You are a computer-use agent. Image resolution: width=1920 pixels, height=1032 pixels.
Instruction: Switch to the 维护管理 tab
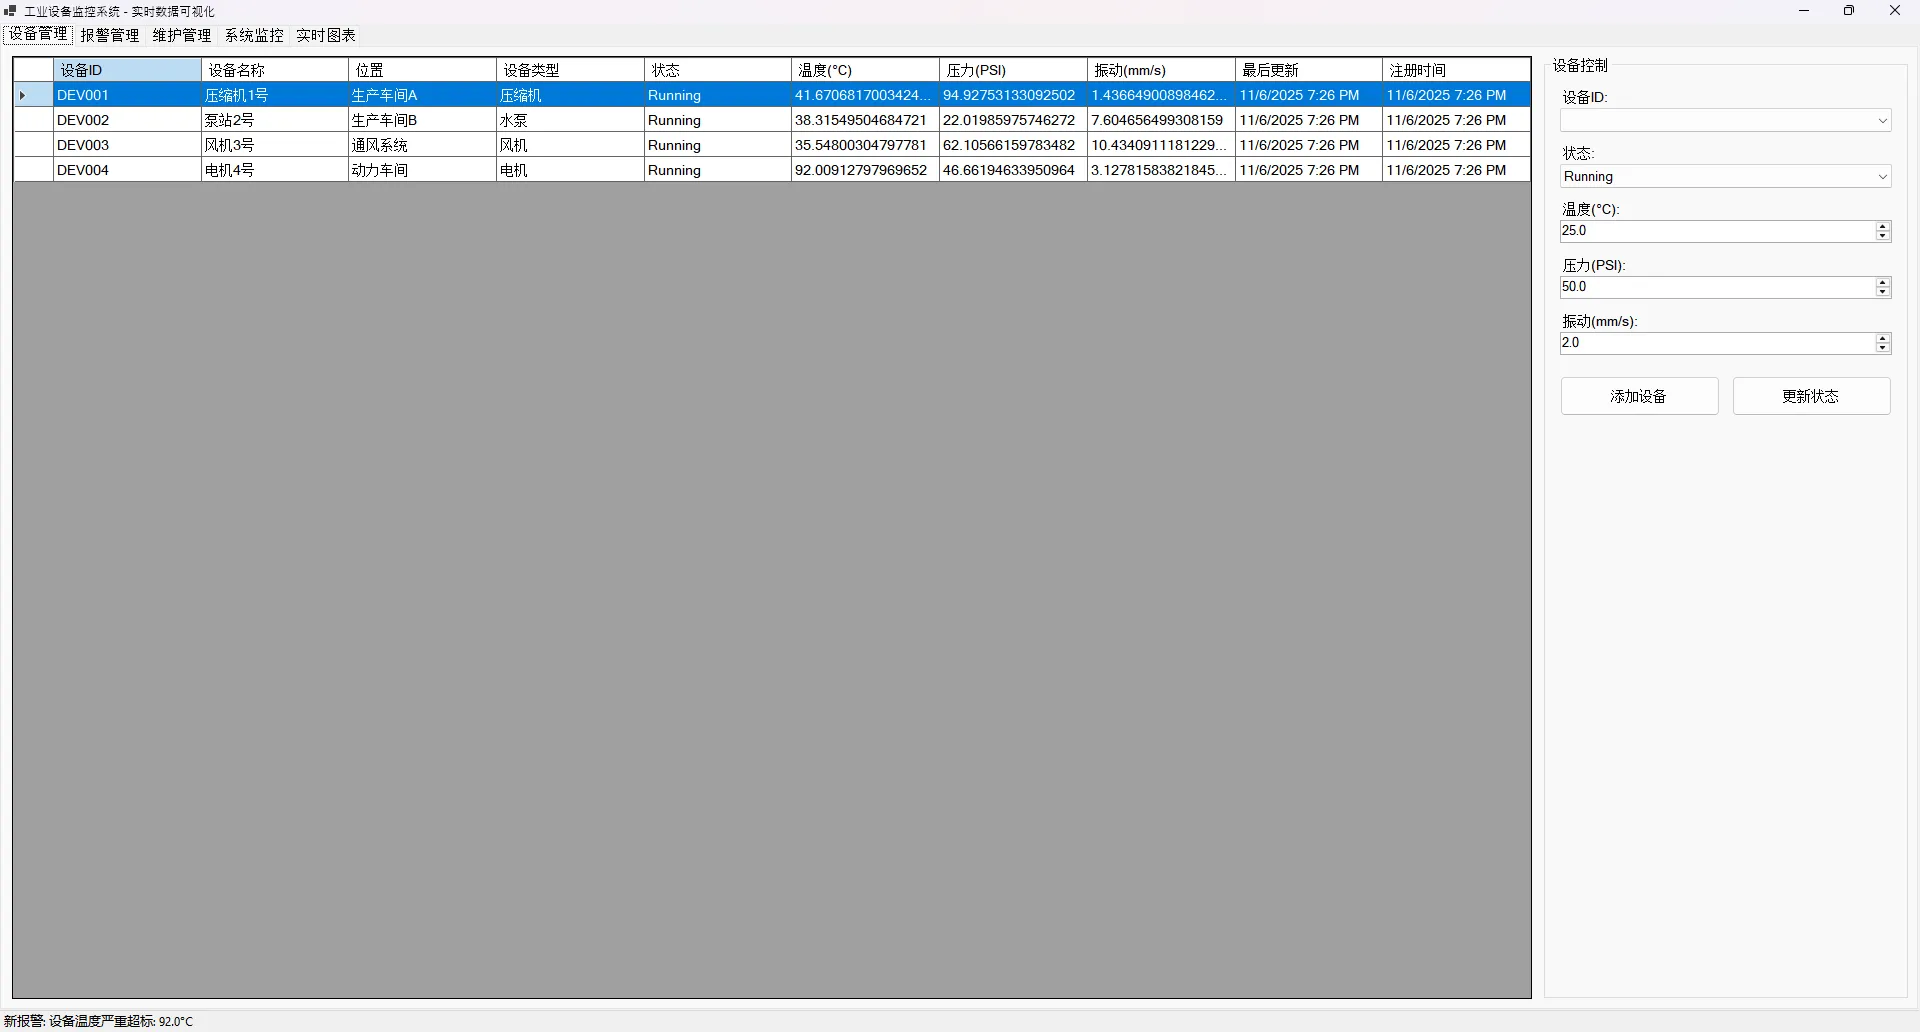point(182,35)
